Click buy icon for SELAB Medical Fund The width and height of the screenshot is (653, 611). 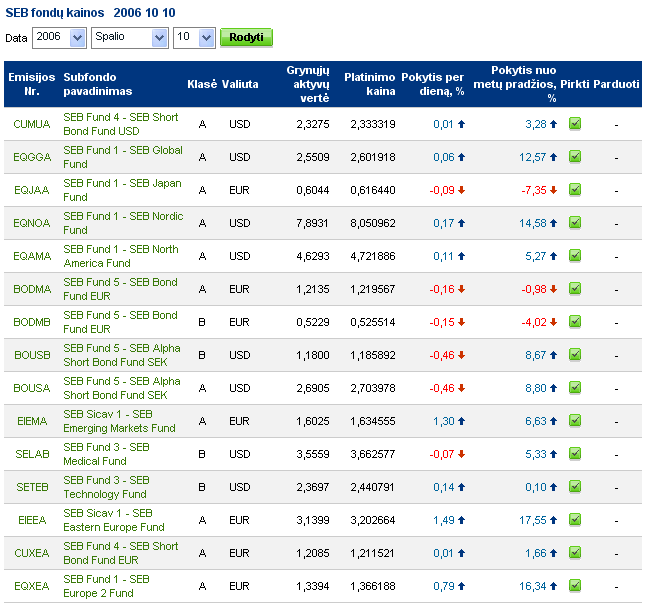575,453
